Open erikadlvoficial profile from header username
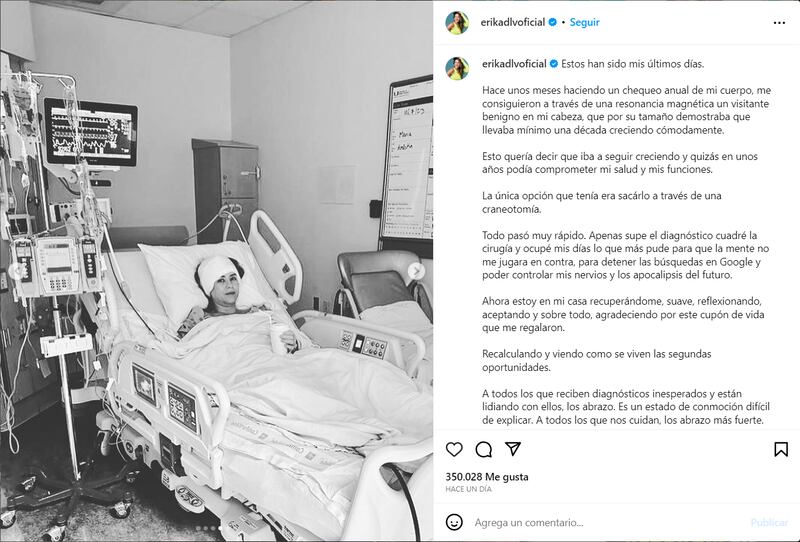Image resolution: width=800 pixels, height=542 pixels. click(513, 22)
